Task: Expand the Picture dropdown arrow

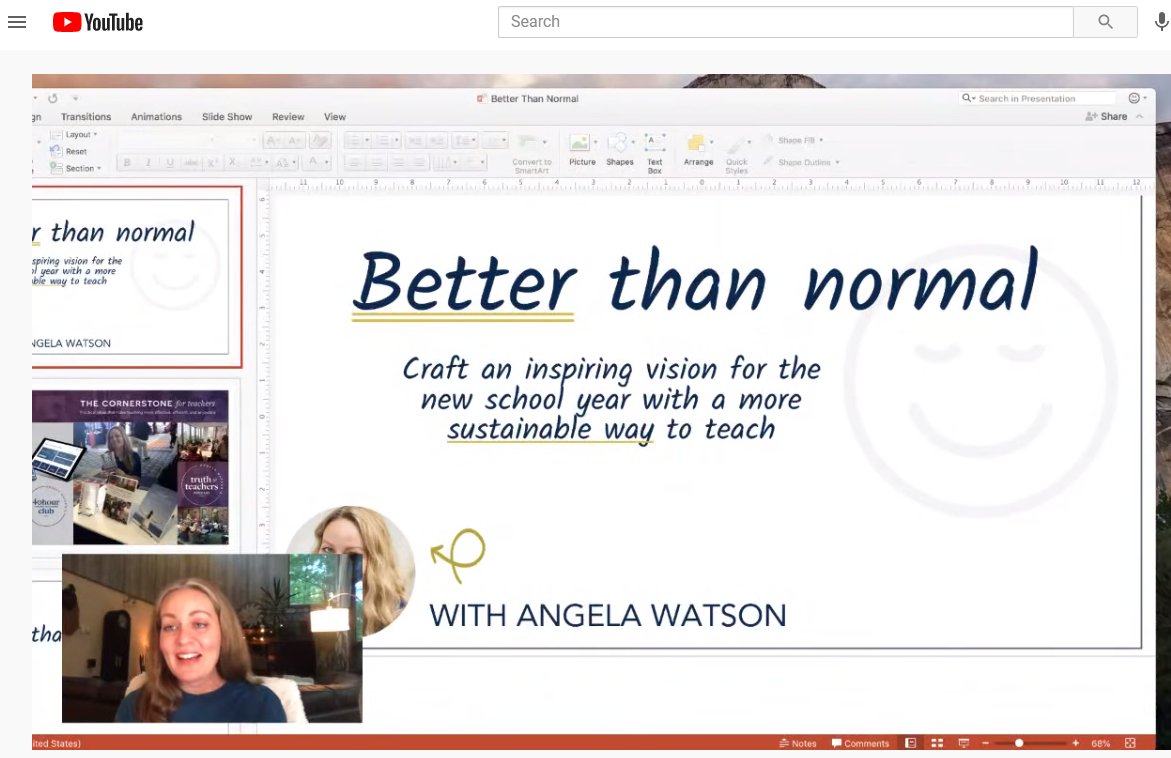Action: point(595,142)
